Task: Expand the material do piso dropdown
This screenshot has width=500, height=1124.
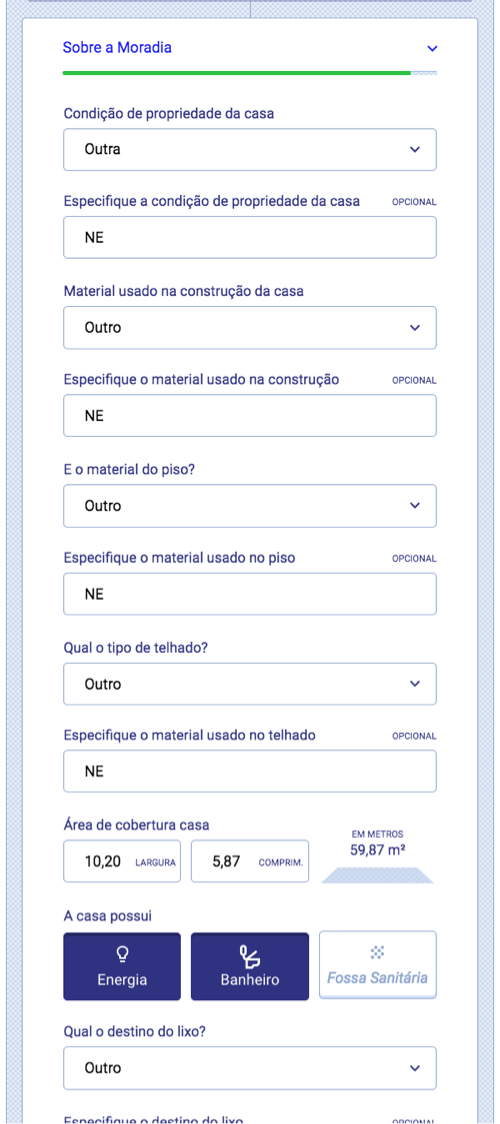Action: coord(249,505)
